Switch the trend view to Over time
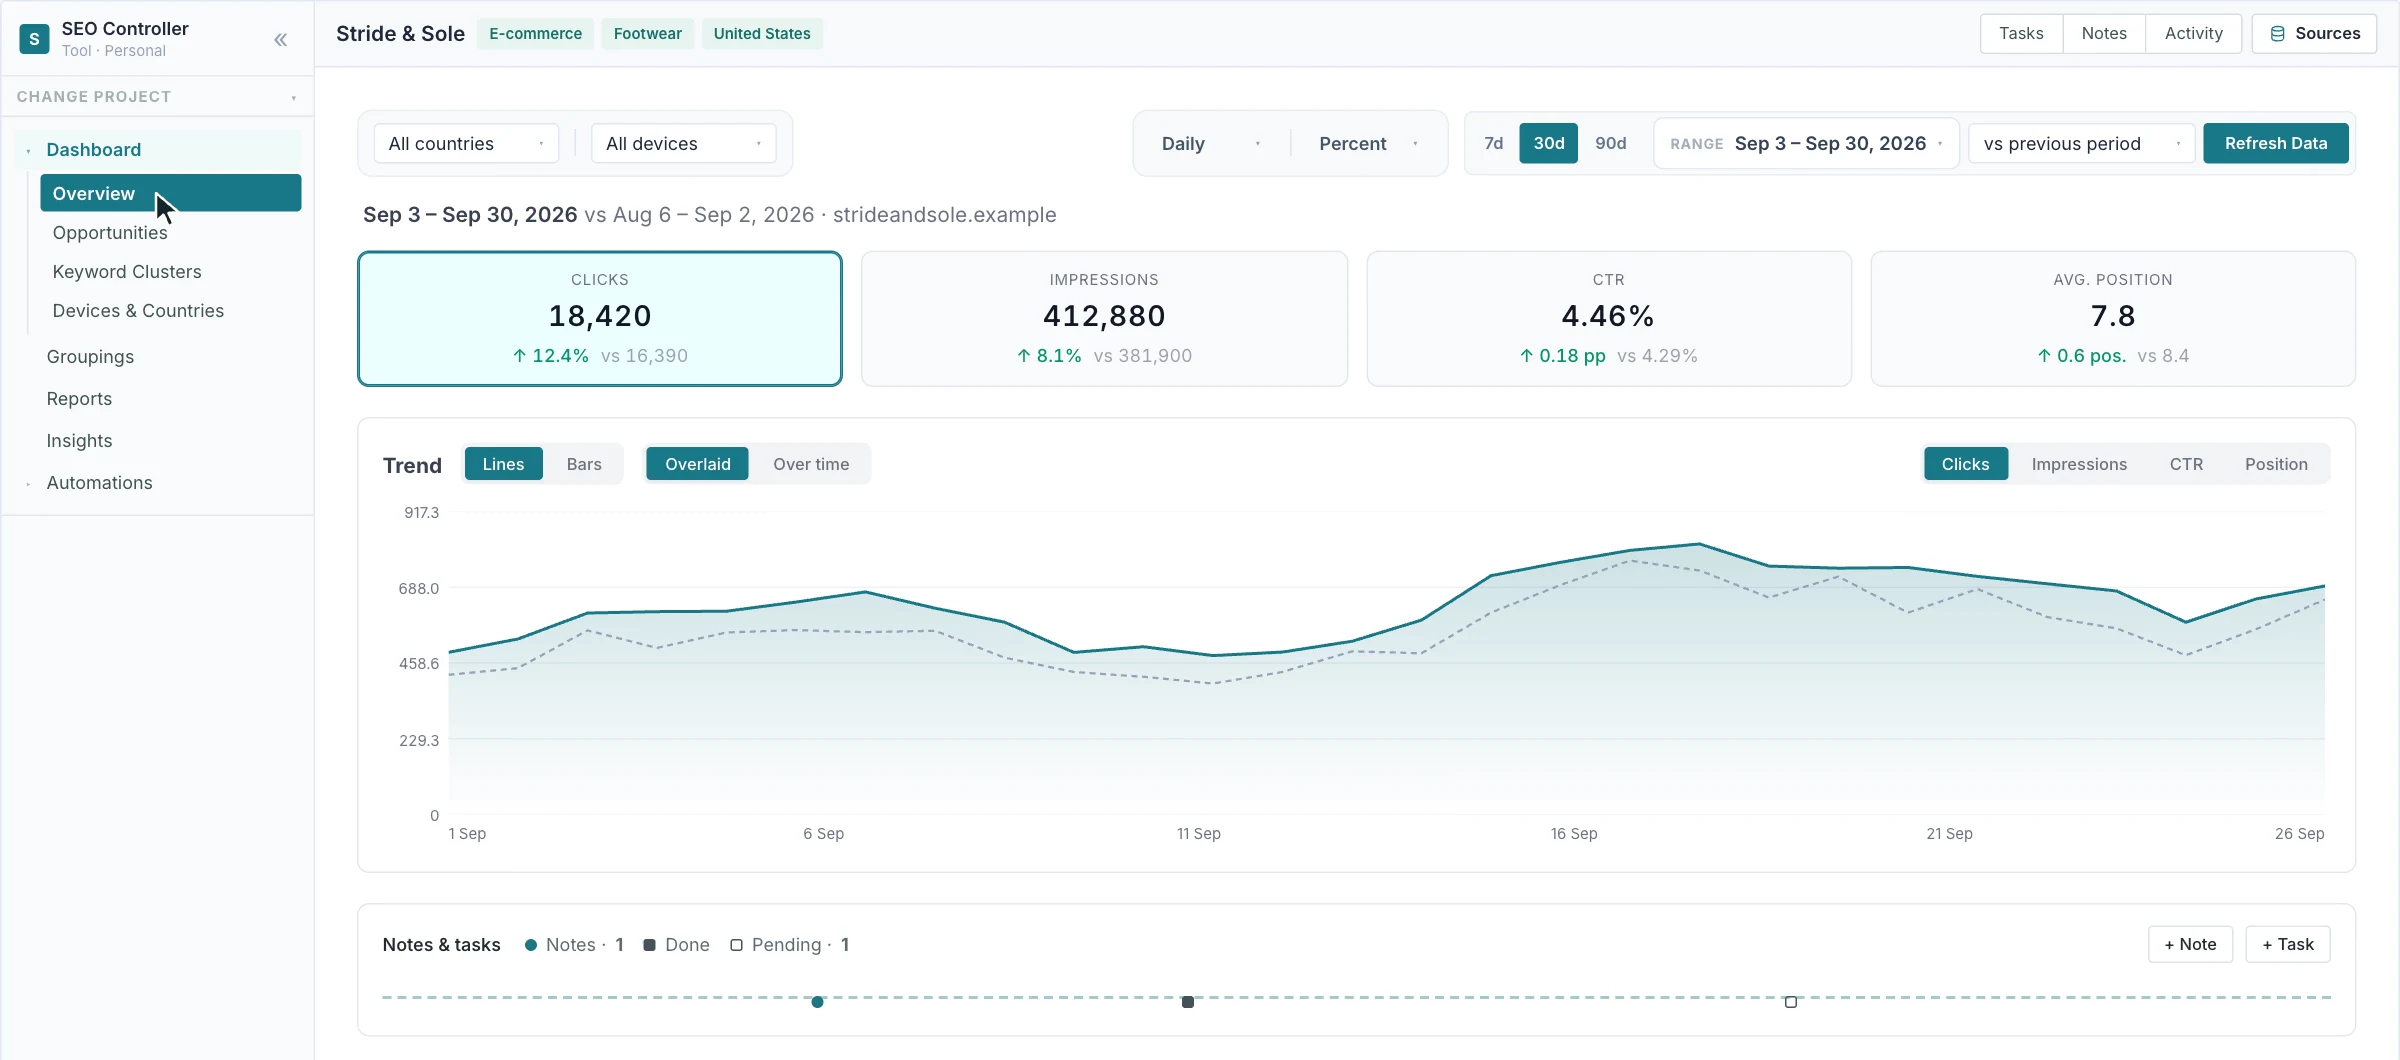The image size is (2400, 1060). (x=811, y=464)
